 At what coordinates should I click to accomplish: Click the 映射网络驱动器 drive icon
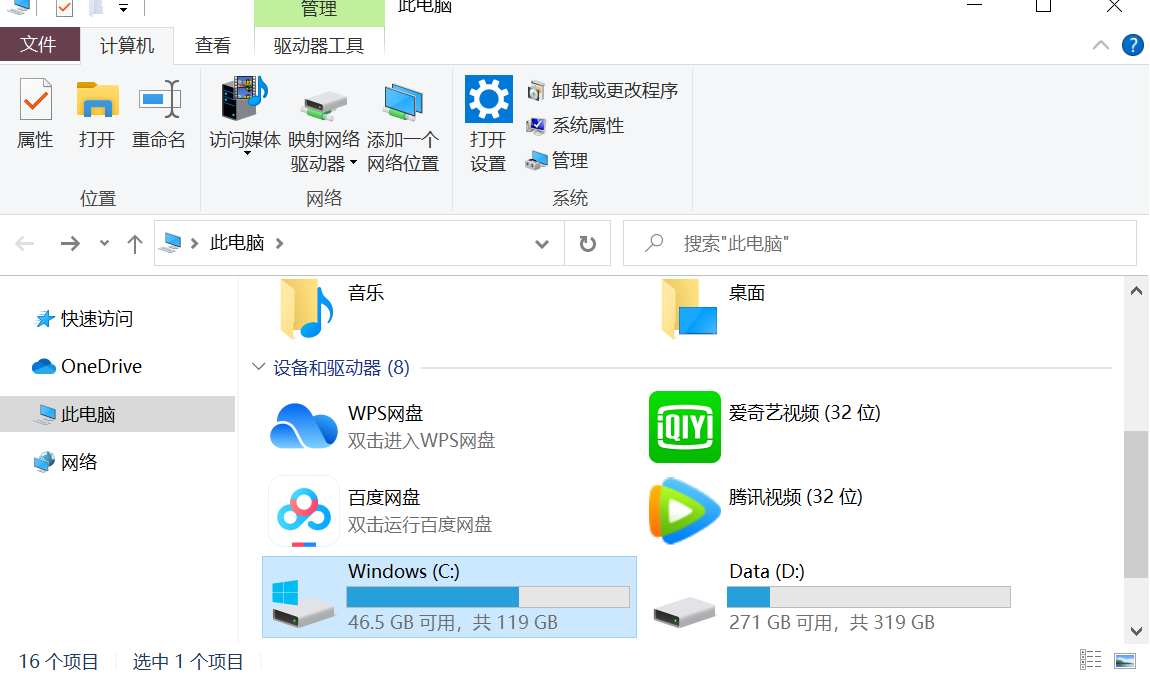pyautogui.click(x=324, y=106)
